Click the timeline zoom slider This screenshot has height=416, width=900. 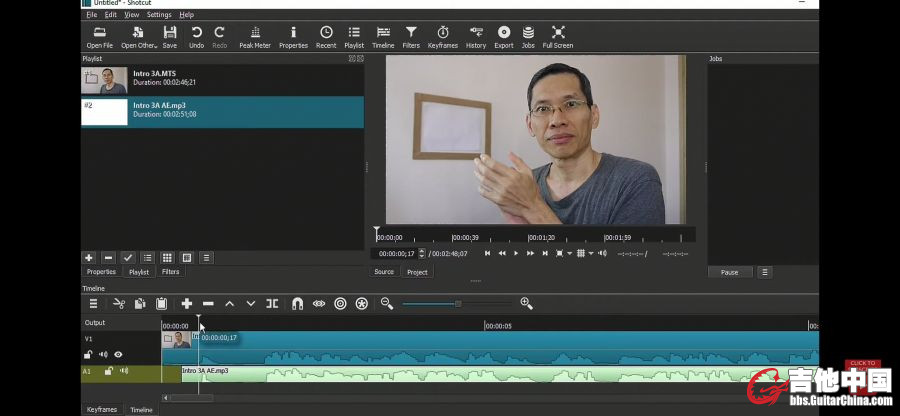click(457, 304)
